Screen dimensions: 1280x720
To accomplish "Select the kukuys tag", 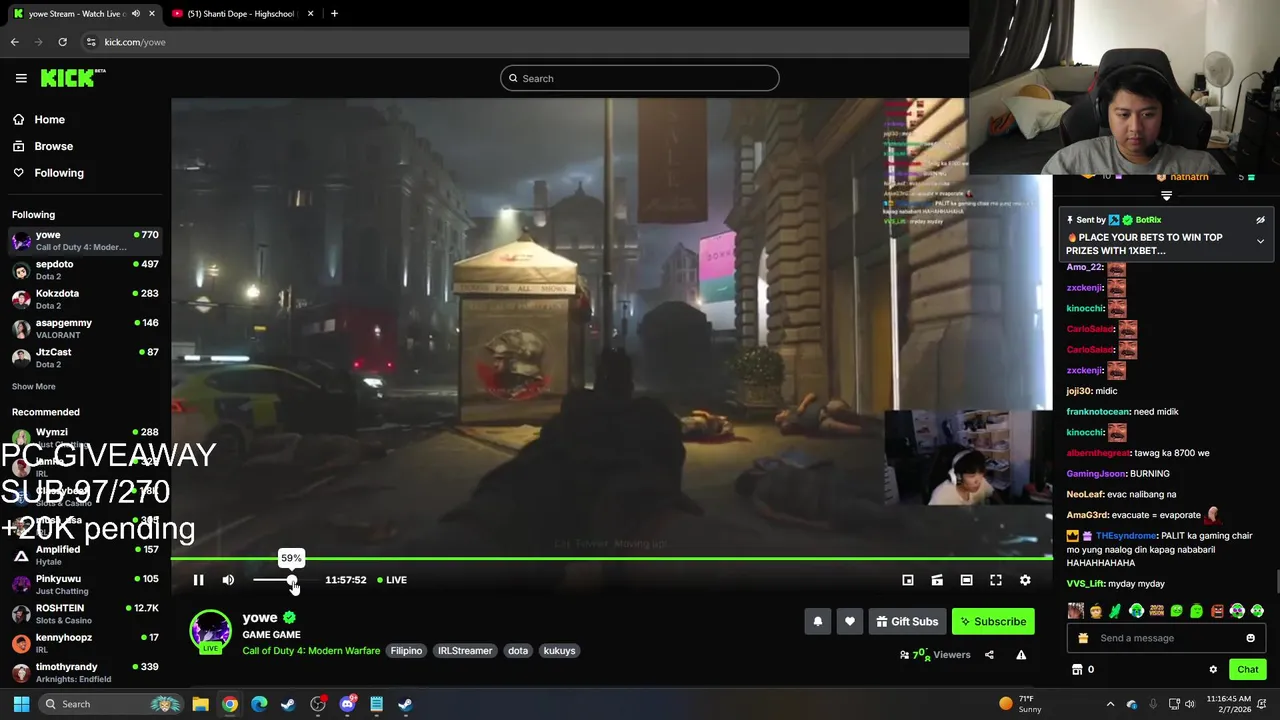I will point(559,651).
